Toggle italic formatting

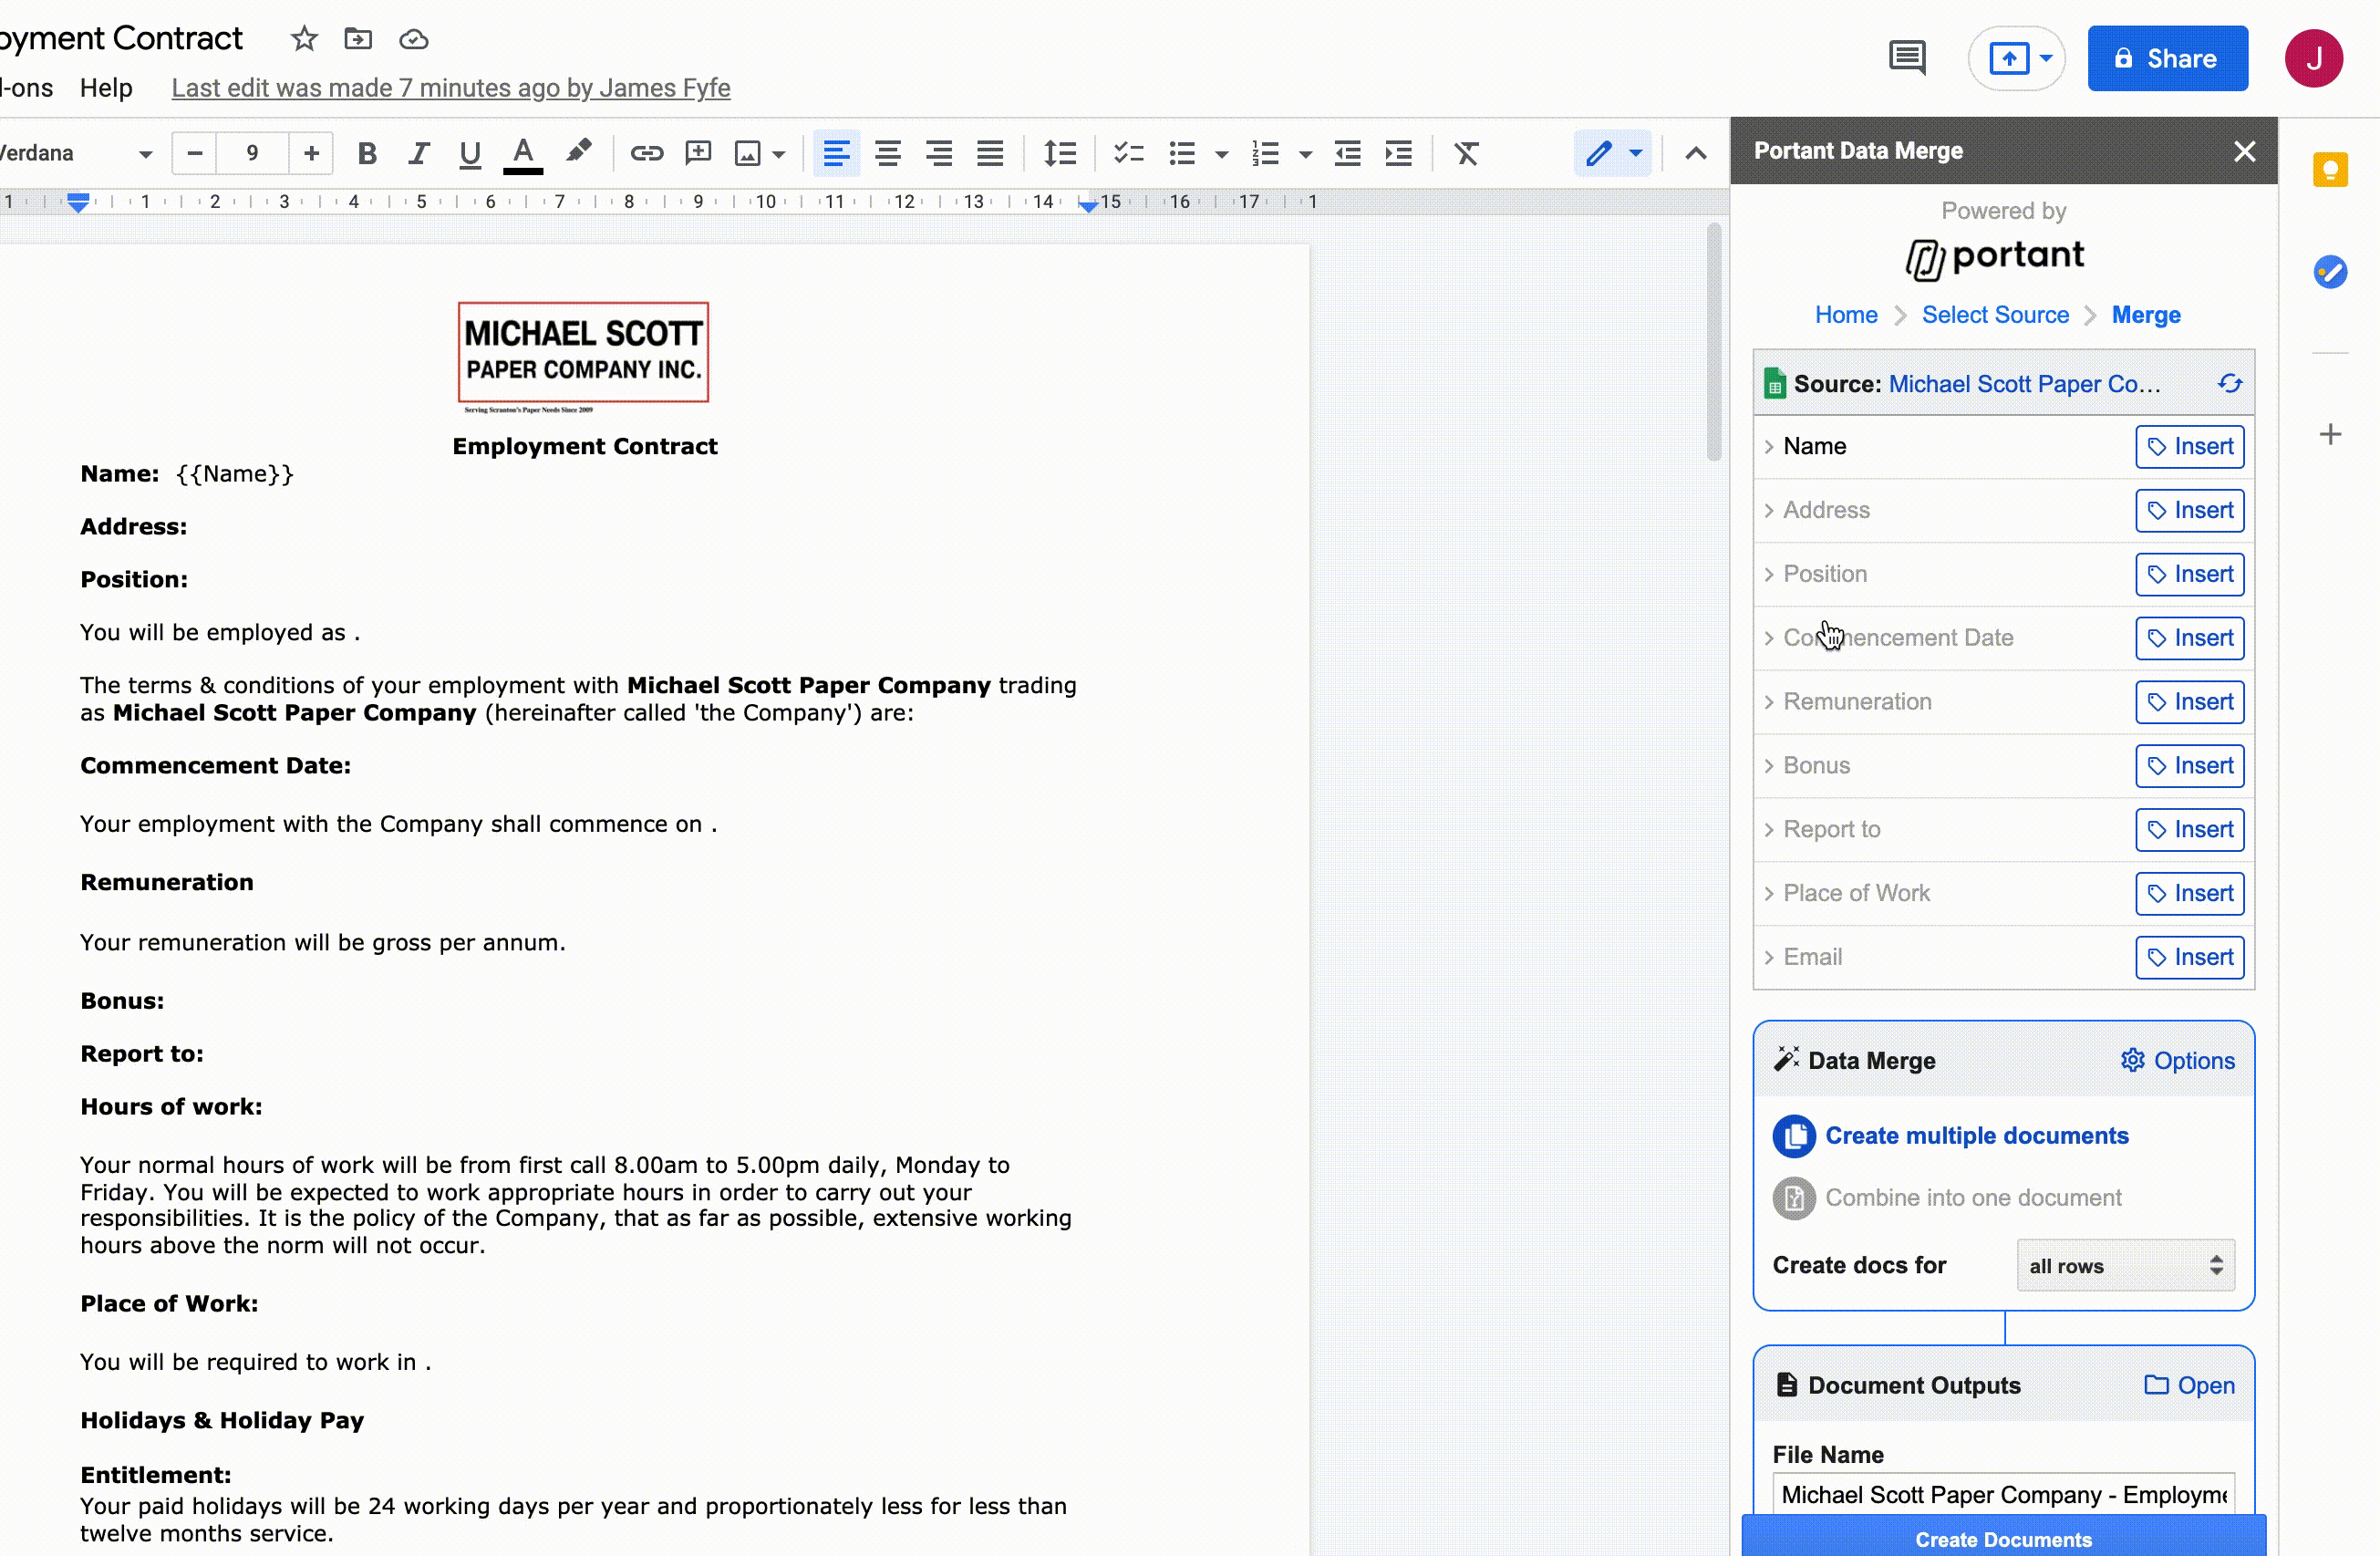[x=418, y=153]
